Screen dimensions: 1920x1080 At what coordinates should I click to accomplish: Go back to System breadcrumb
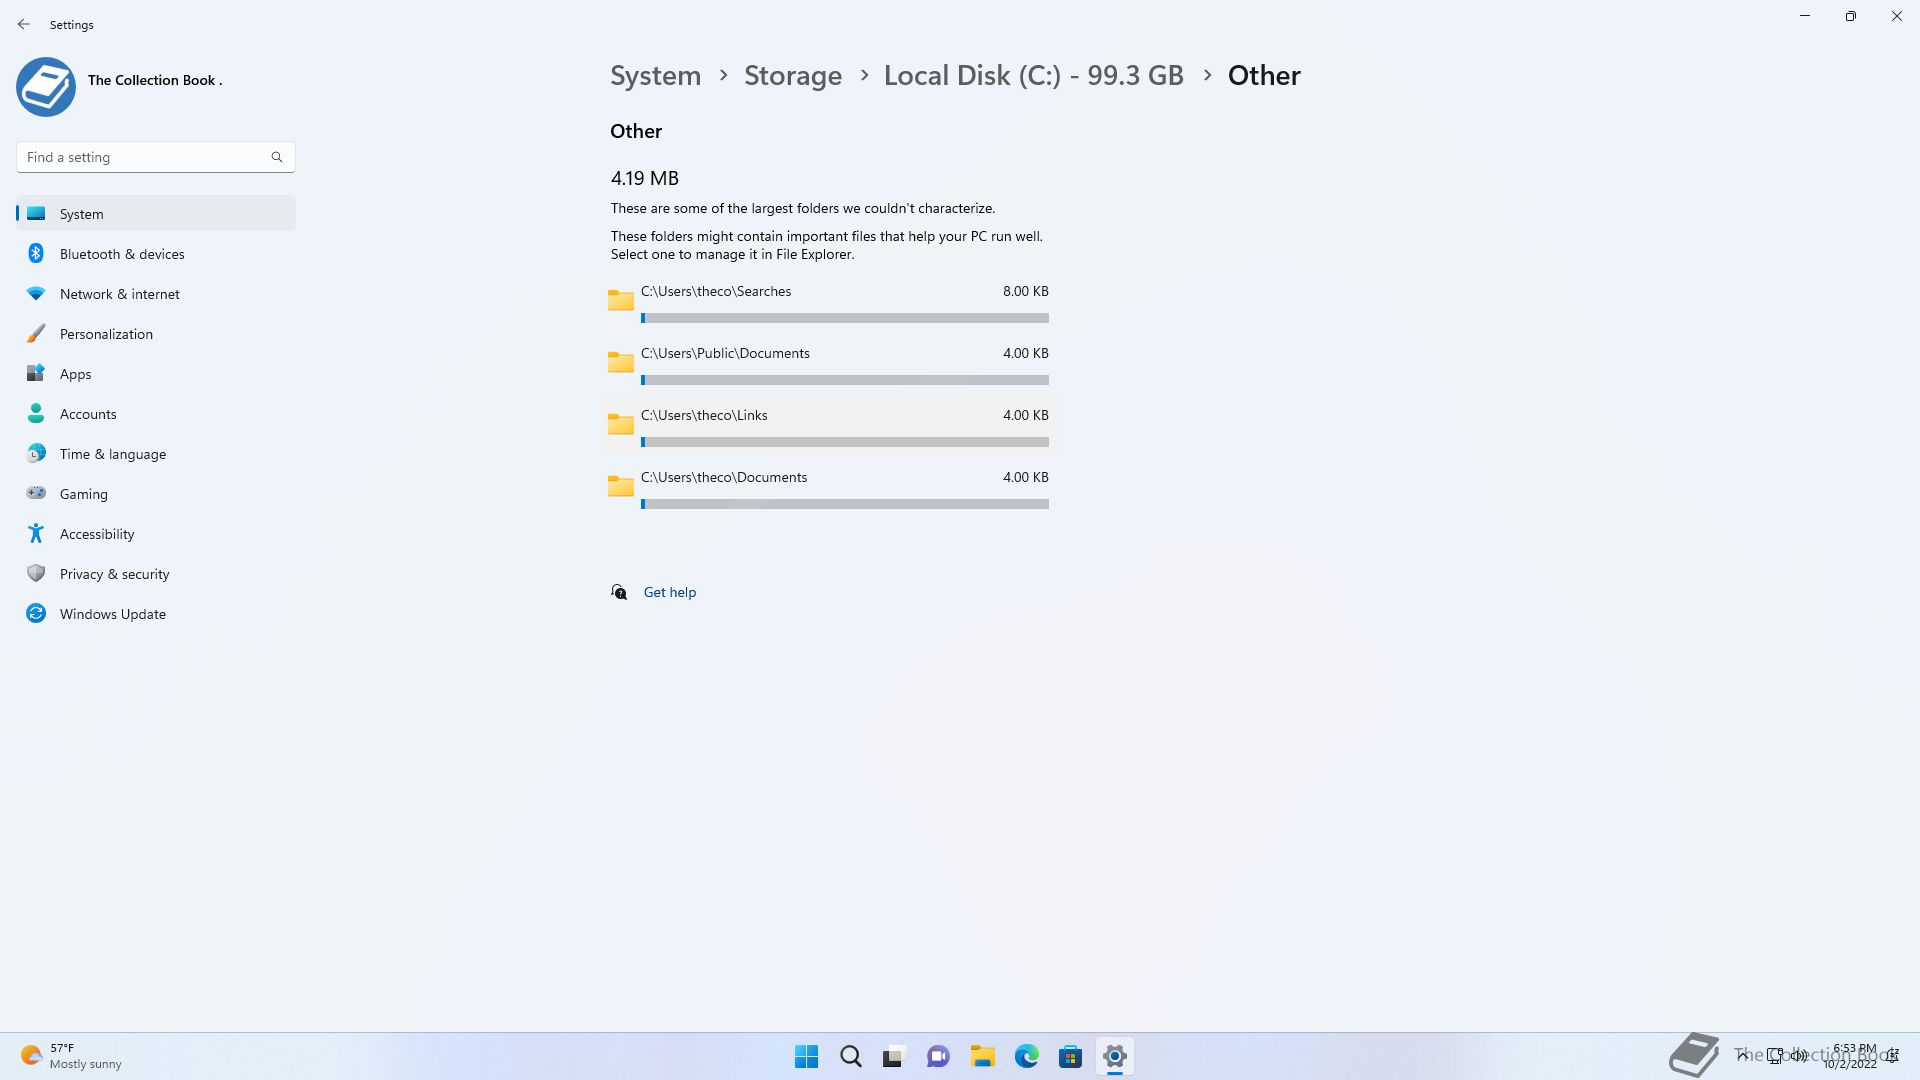tap(655, 76)
